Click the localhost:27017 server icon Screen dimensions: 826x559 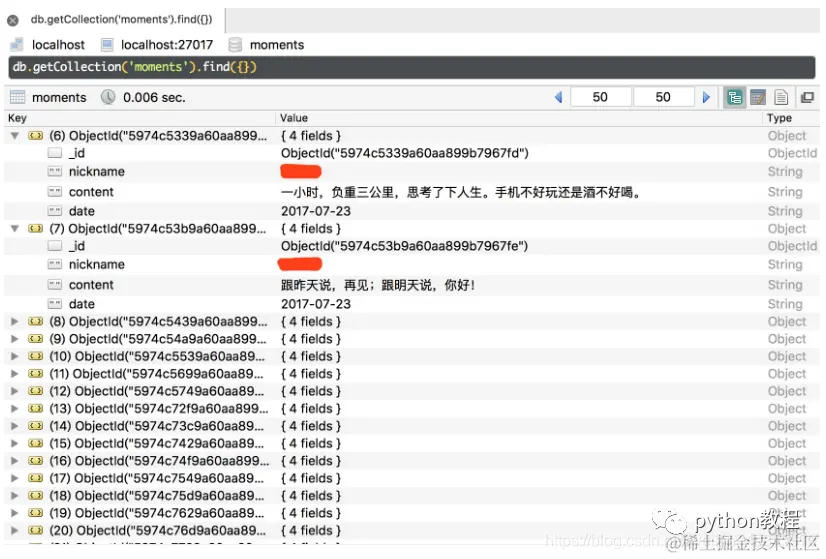coord(107,45)
